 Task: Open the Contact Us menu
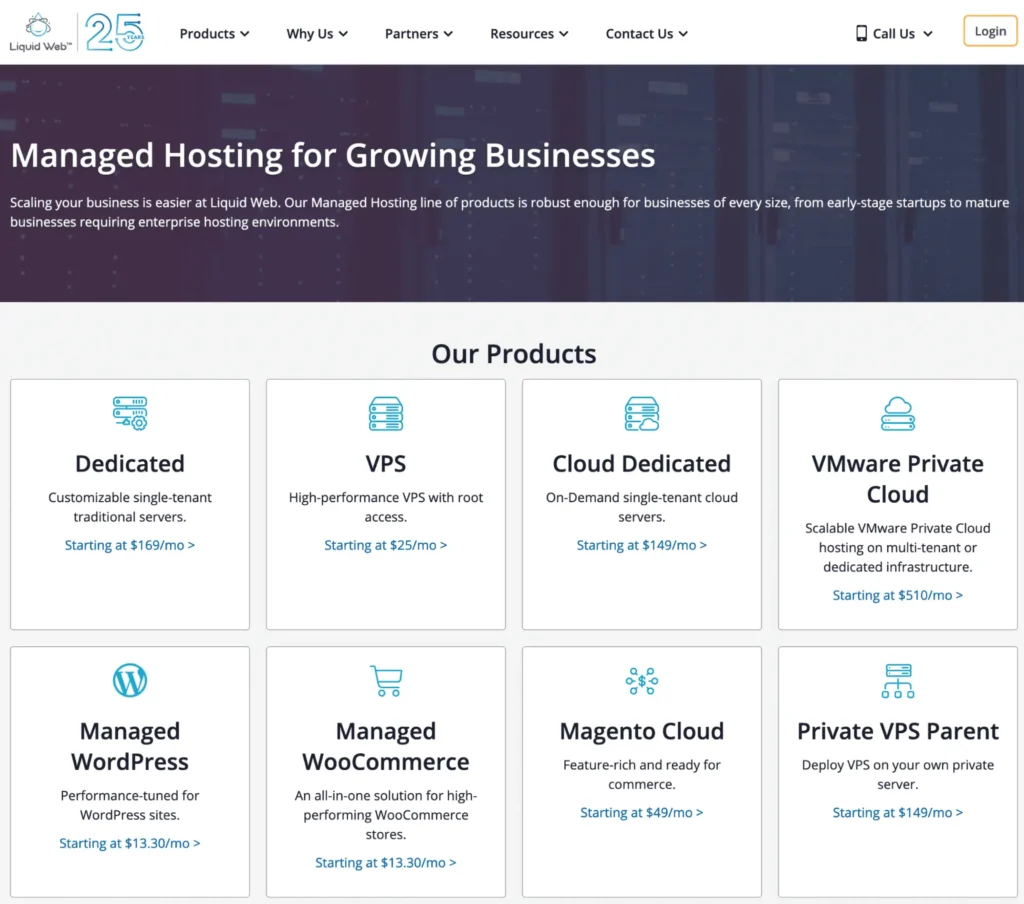(x=647, y=34)
